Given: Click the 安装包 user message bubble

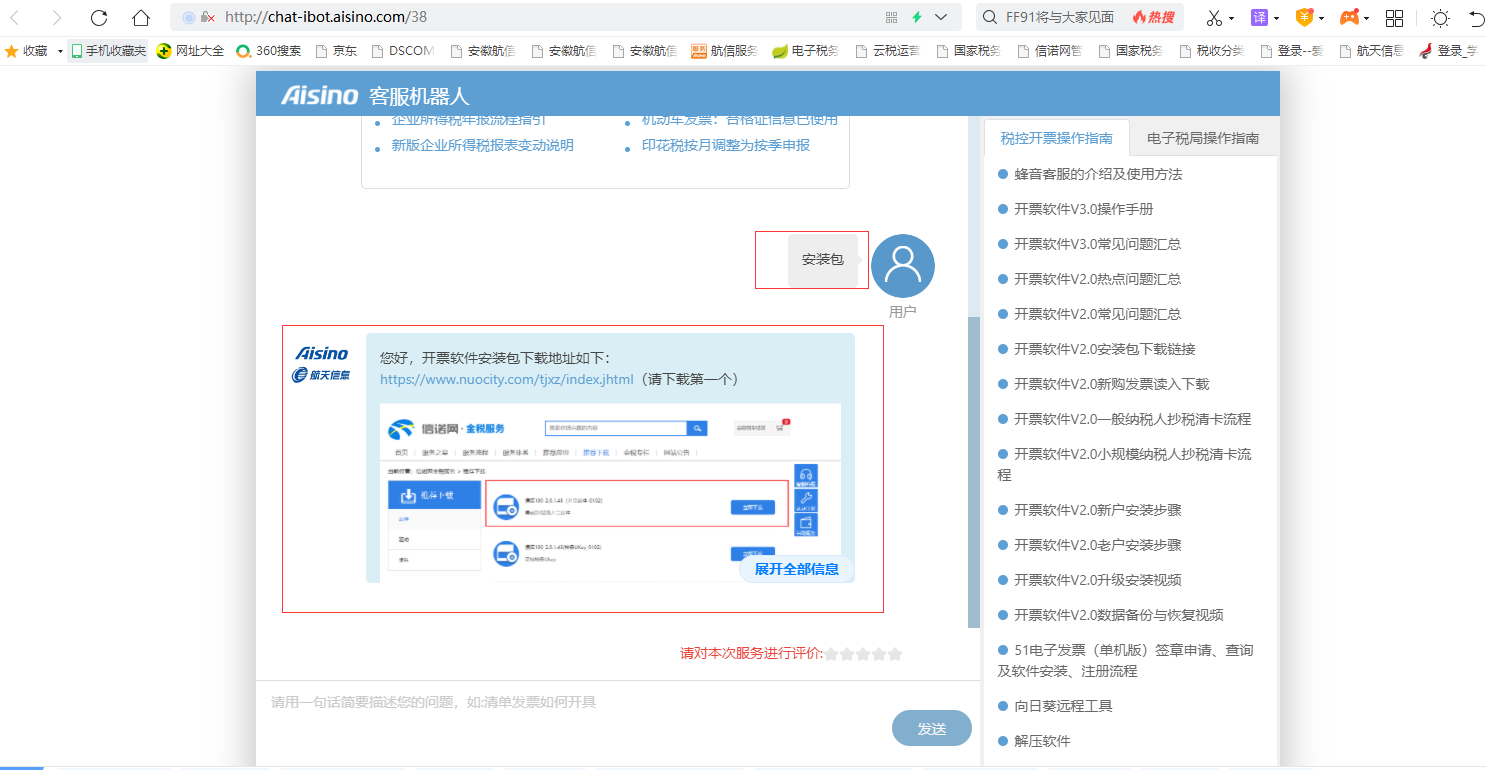Looking at the screenshot, I should [822, 260].
